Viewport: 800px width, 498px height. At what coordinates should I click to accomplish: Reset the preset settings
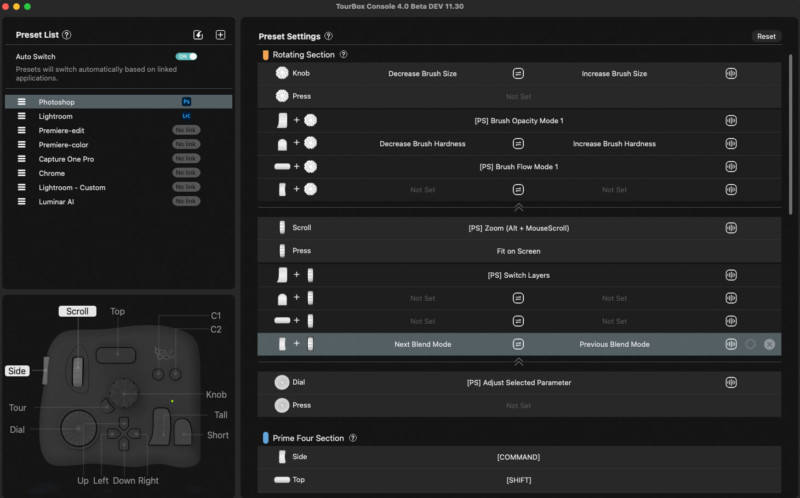[x=766, y=36]
